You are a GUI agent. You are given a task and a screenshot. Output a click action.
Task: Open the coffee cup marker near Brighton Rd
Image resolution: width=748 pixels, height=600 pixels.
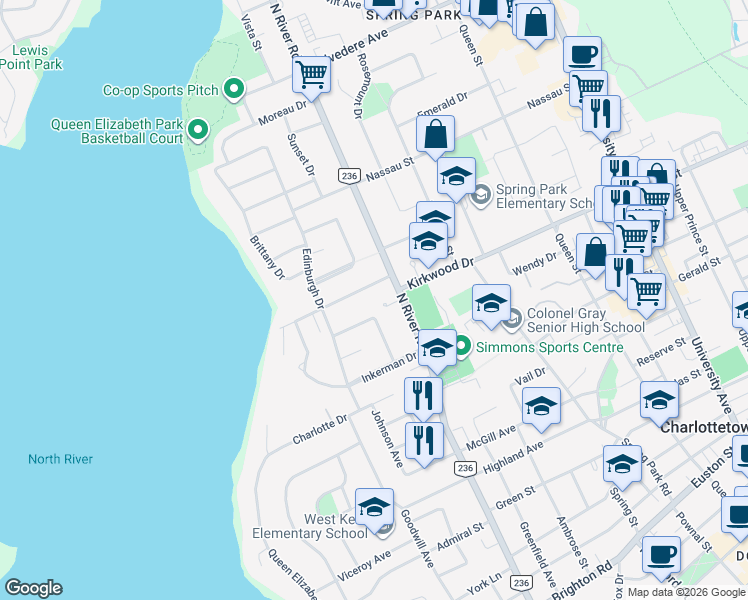click(661, 556)
